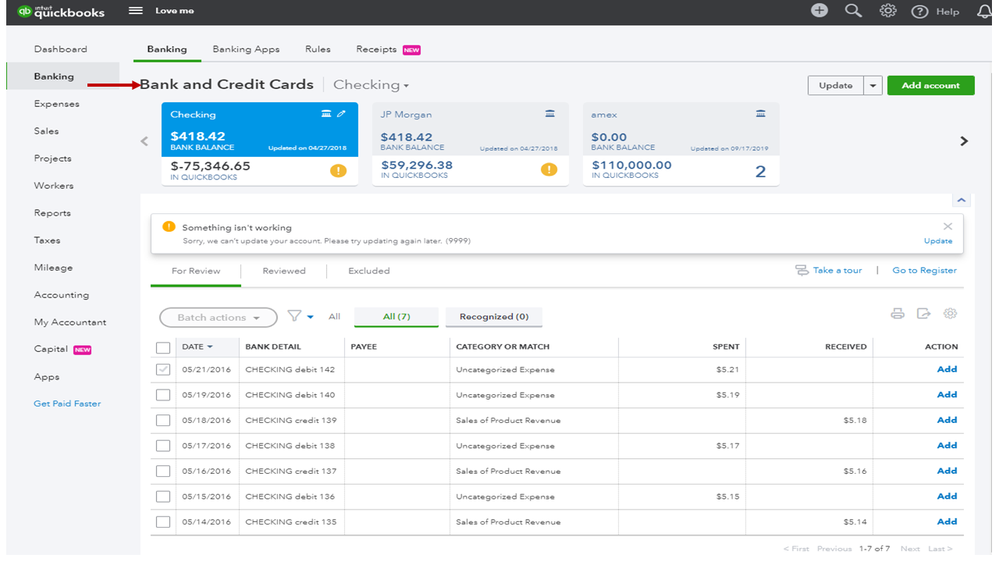
Task: Open the settings gear in top bar
Action: 887,11
